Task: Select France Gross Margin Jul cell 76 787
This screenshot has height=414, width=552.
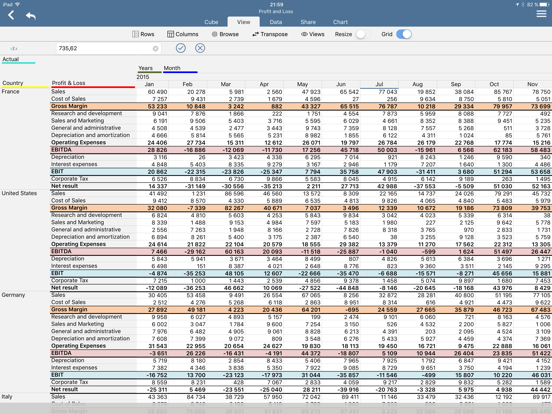Action: tap(387, 106)
